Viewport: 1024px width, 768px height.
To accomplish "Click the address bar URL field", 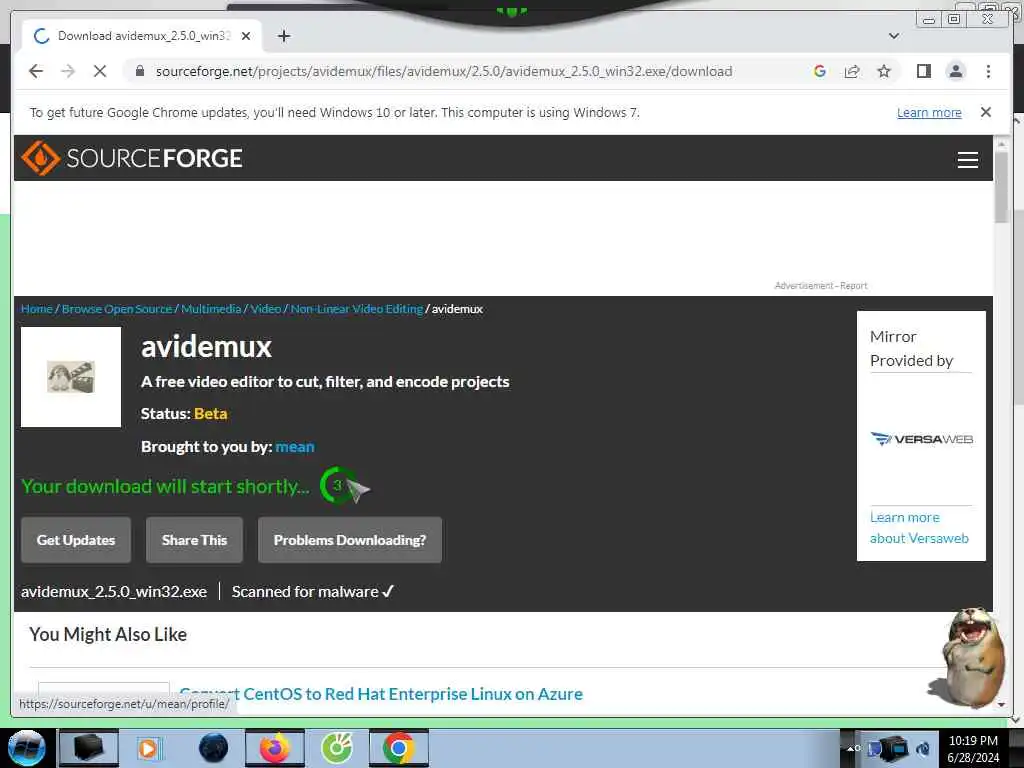I will tap(444, 71).
